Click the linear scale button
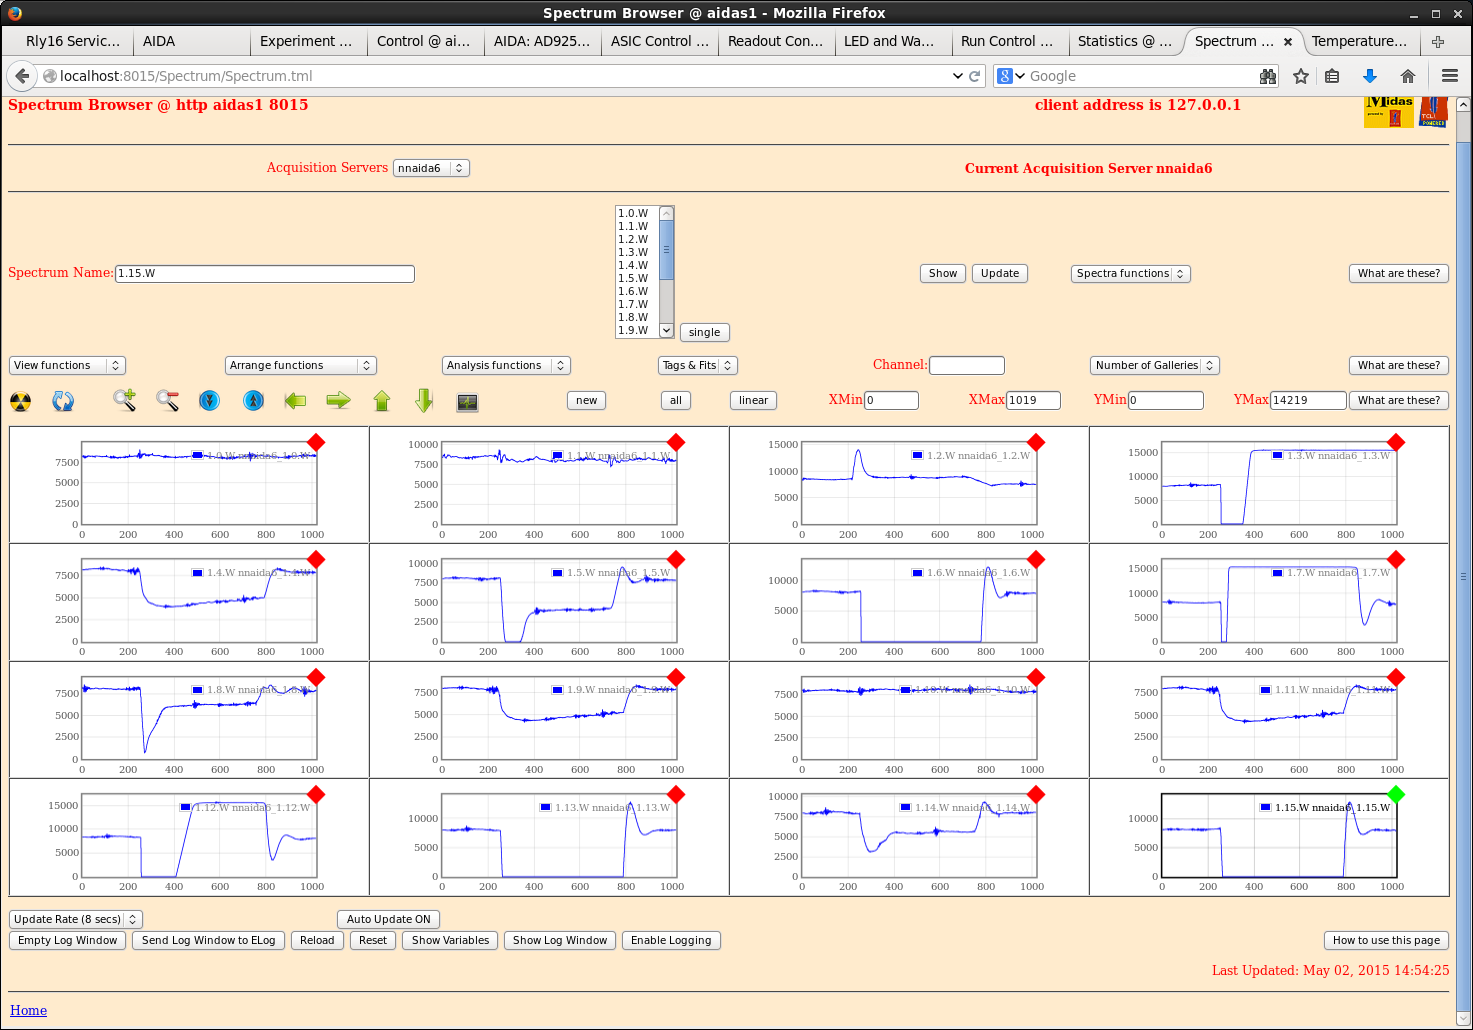 tap(754, 400)
